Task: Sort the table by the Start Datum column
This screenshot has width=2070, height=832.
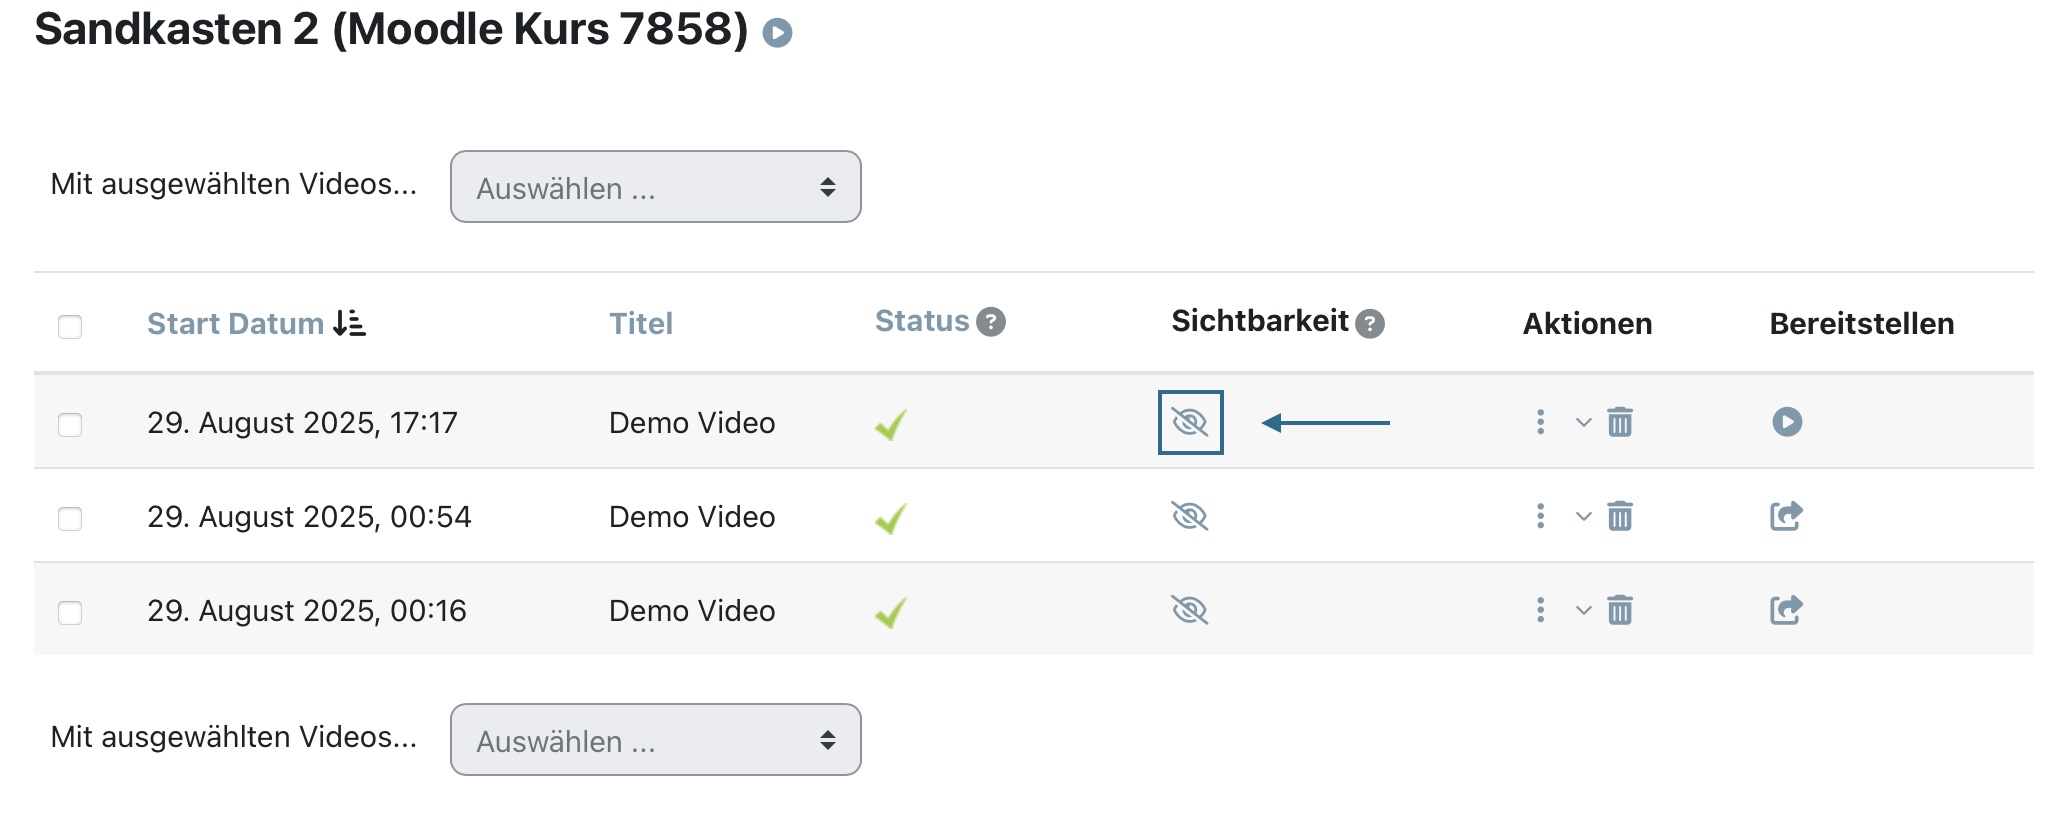Action: click(x=236, y=324)
